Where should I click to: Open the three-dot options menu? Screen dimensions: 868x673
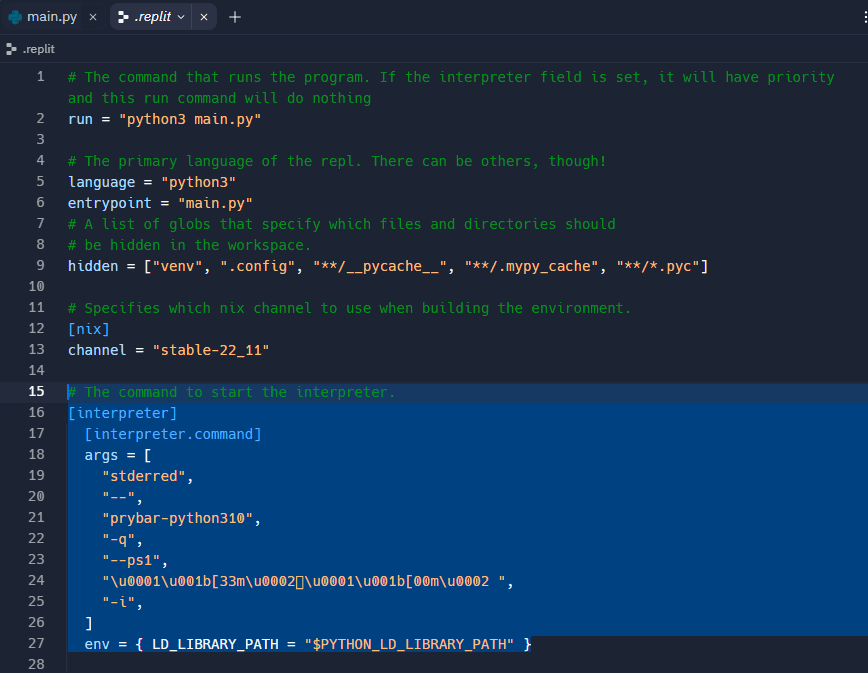point(864,17)
